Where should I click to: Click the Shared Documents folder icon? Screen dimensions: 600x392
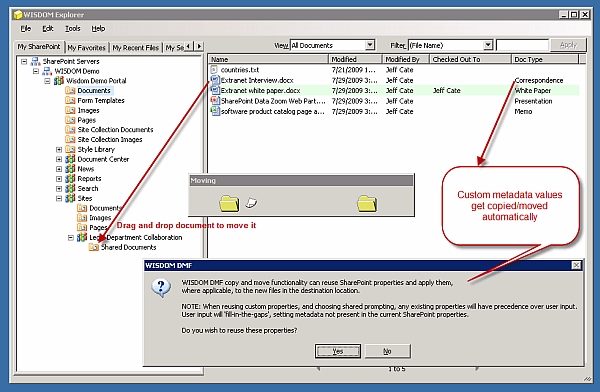pos(94,247)
